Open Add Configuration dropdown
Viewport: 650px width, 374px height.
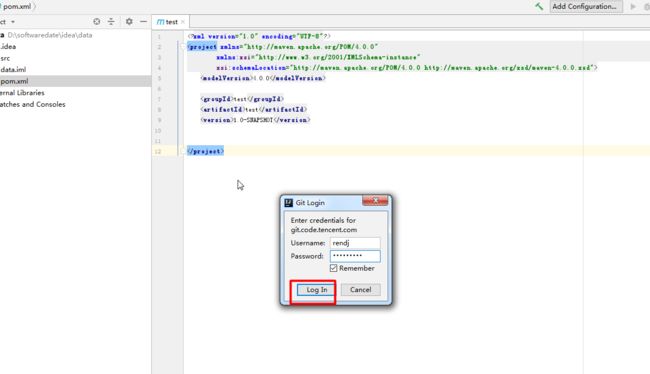586,6
